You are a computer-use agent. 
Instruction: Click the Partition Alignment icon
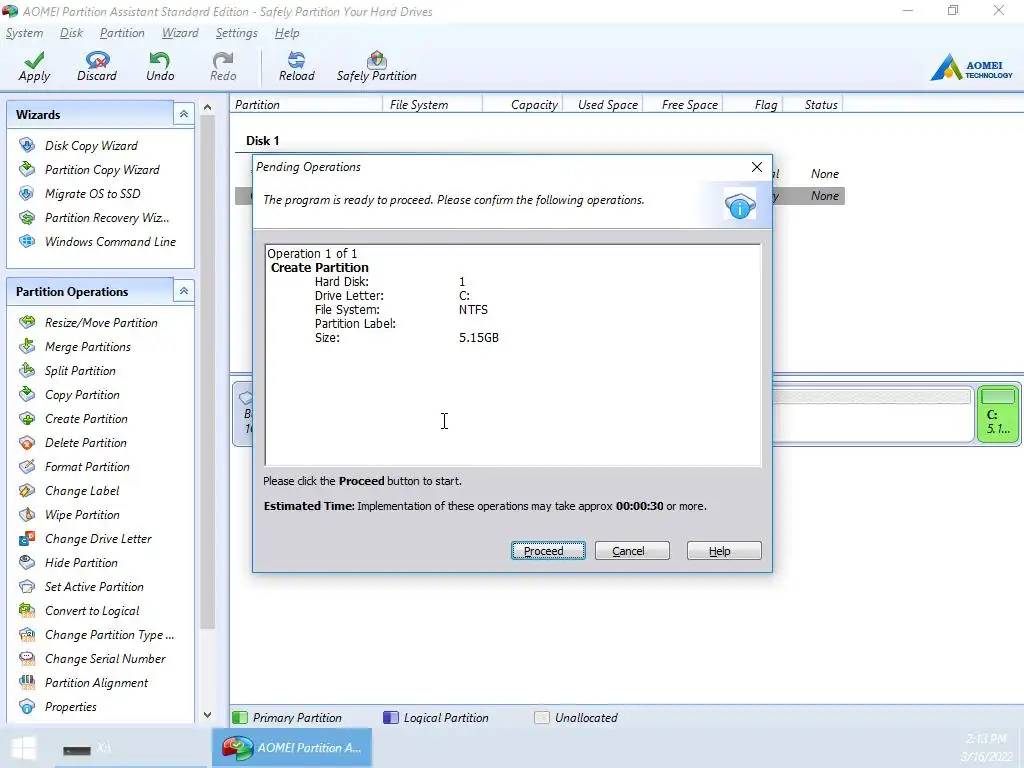pos(27,682)
